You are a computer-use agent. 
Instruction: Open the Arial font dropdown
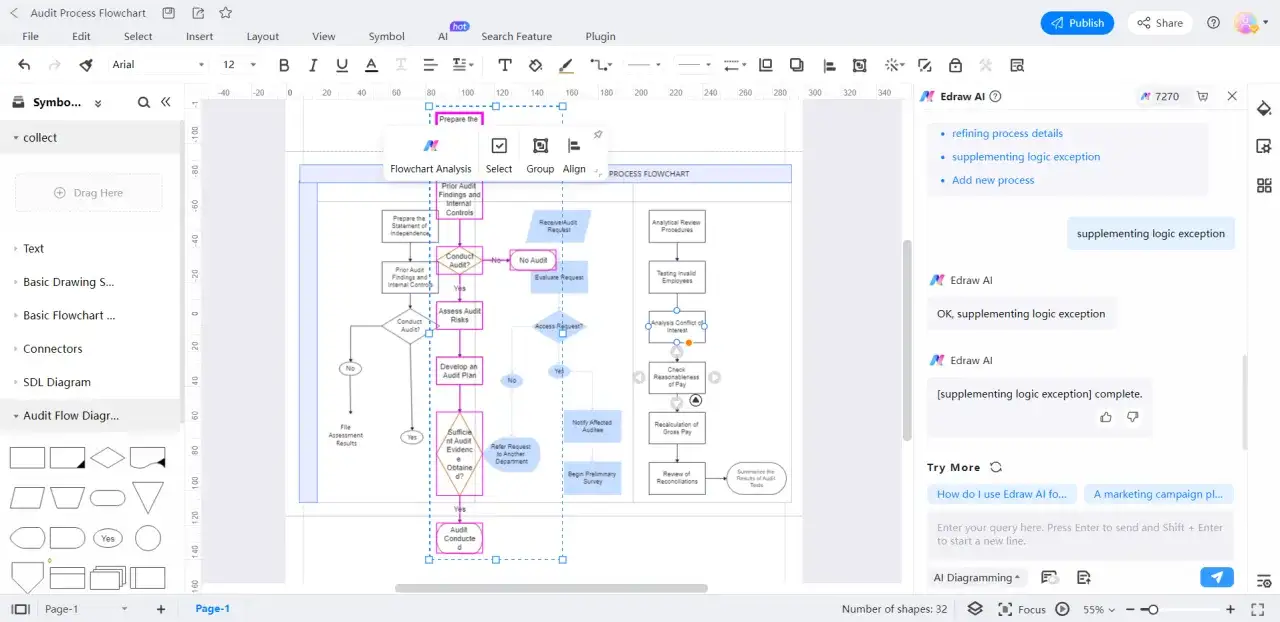[x=158, y=65]
